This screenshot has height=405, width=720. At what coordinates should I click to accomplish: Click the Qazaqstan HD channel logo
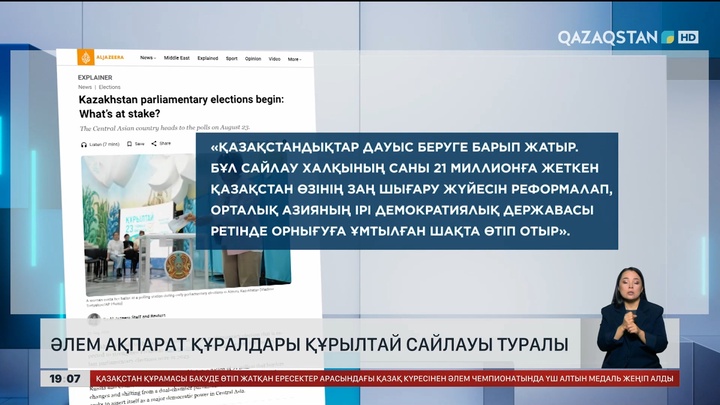(x=628, y=37)
